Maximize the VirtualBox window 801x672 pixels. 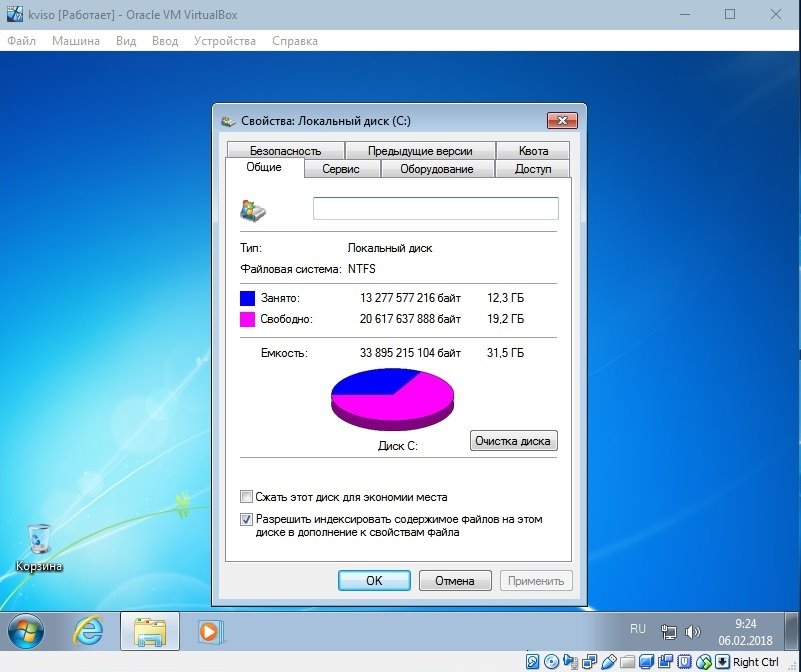(x=730, y=14)
